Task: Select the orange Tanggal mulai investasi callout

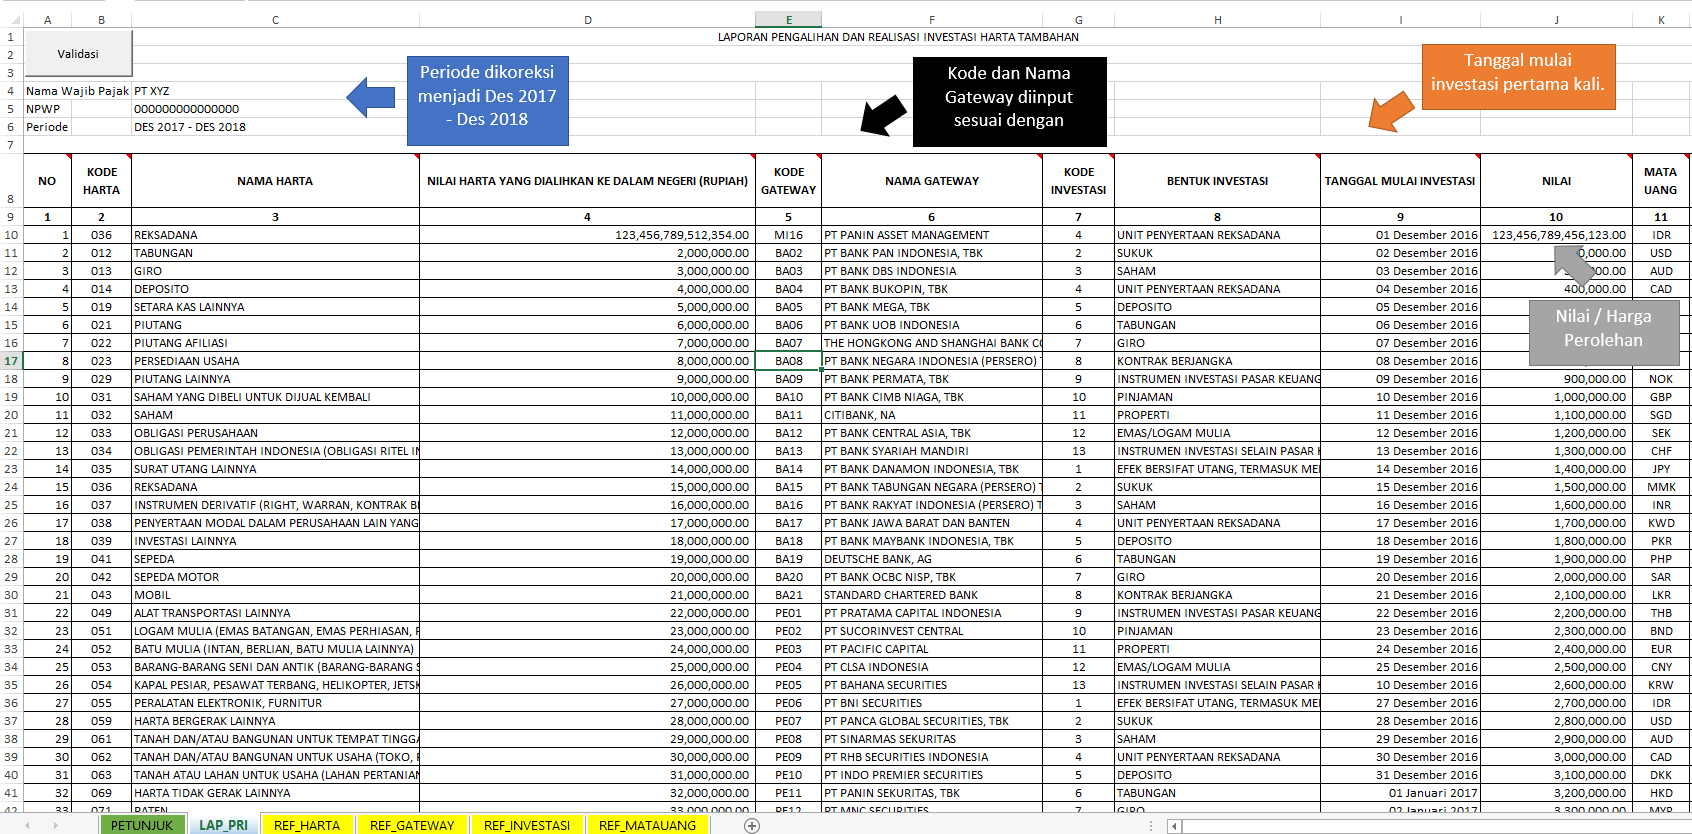Action: pos(1517,73)
